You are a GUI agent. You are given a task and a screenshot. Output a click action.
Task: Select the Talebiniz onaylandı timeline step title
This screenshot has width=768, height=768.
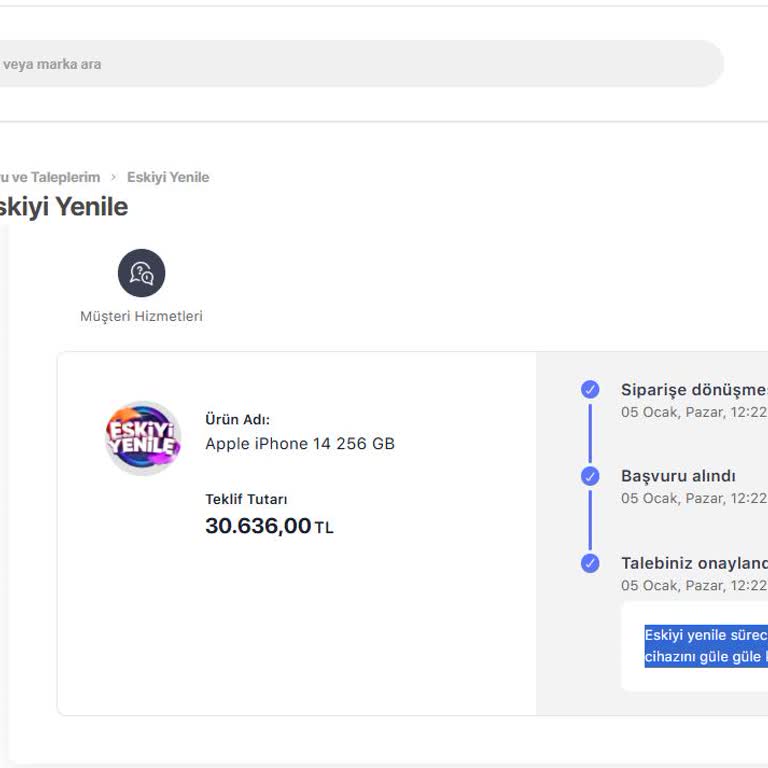pyautogui.click(x=693, y=563)
